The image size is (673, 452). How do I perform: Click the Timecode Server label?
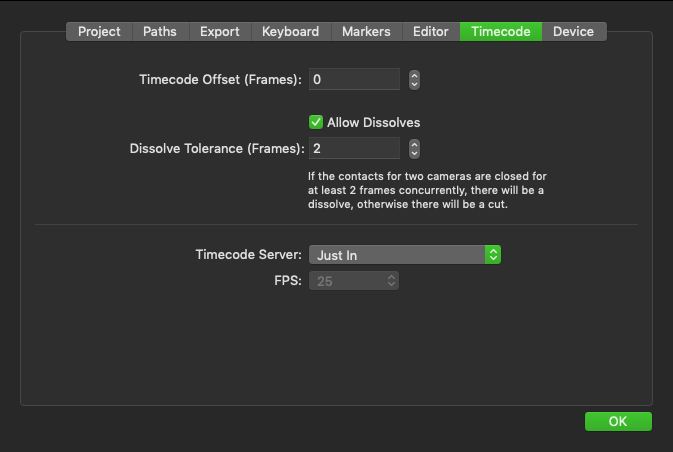click(x=249, y=255)
